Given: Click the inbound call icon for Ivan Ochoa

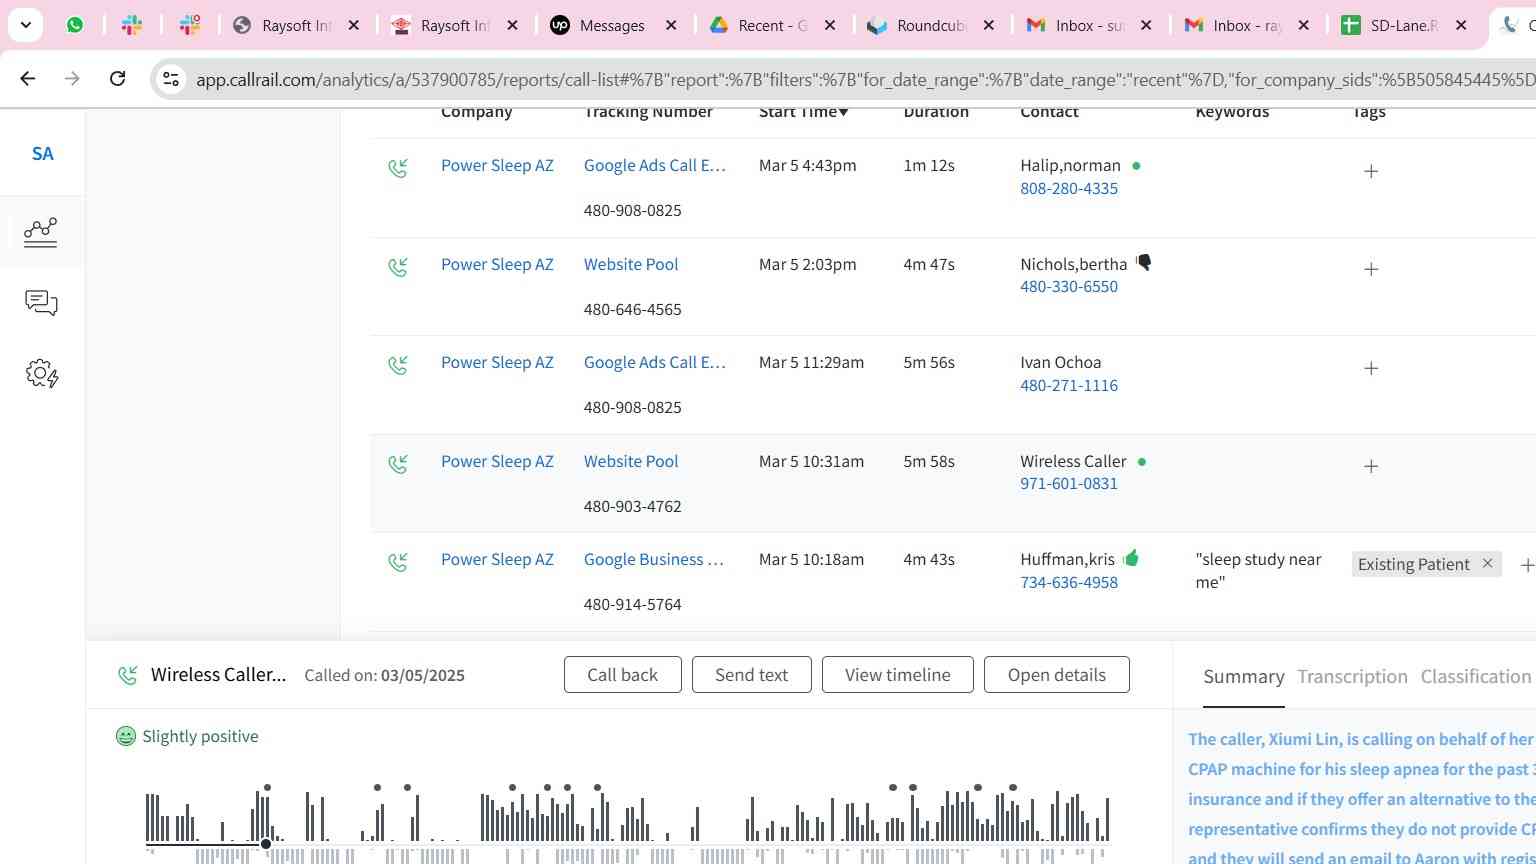Looking at the screenshot, I should (x=398, y=365).
